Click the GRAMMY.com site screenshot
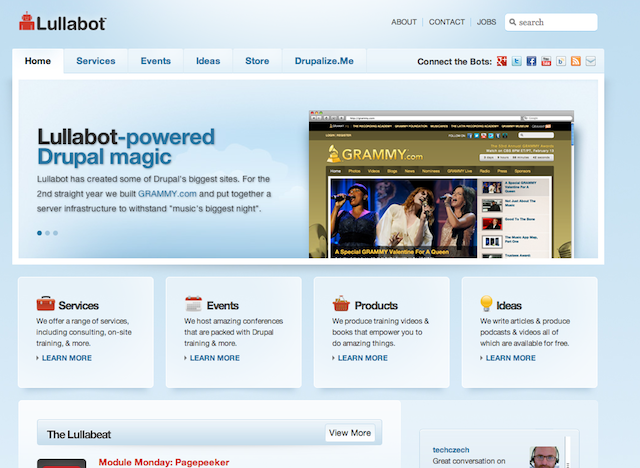 pos(441,184)
